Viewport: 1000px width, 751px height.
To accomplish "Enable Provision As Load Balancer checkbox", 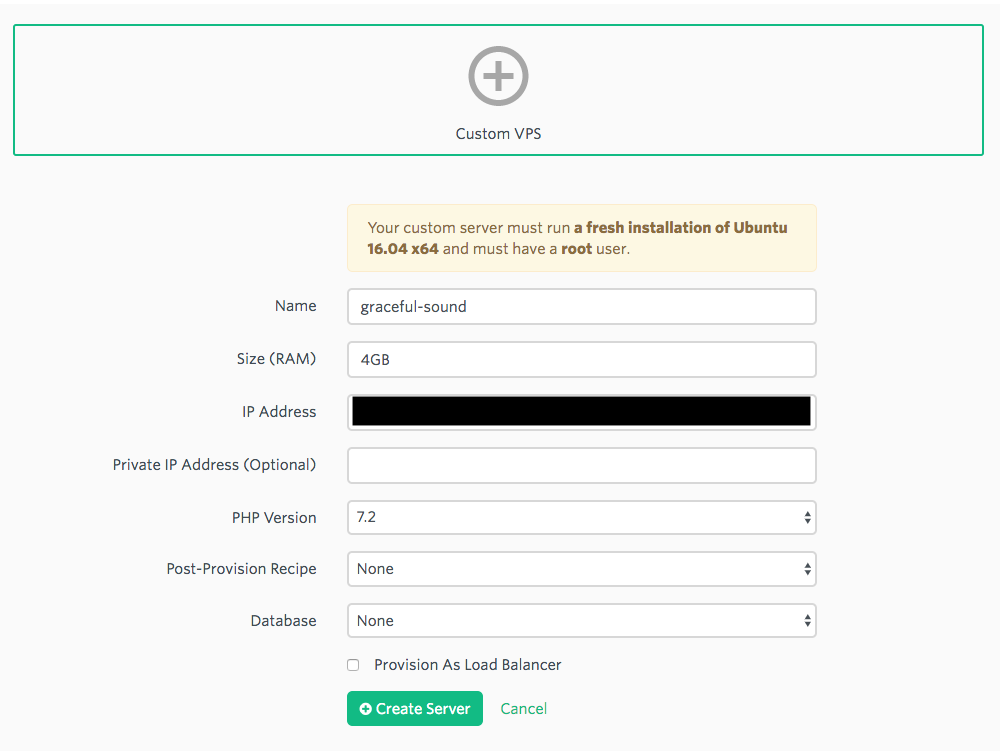I will pyautogui.click(x=353, y=665).
